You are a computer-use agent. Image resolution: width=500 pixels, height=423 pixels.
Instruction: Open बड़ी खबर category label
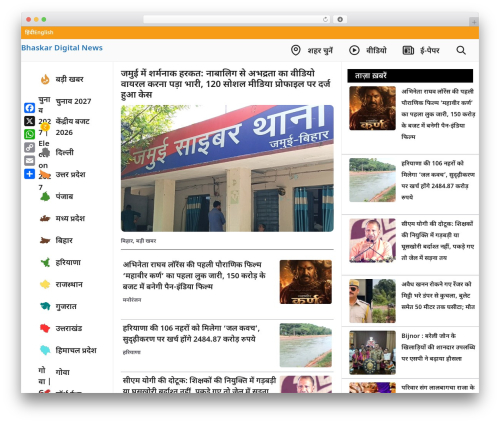69,79
